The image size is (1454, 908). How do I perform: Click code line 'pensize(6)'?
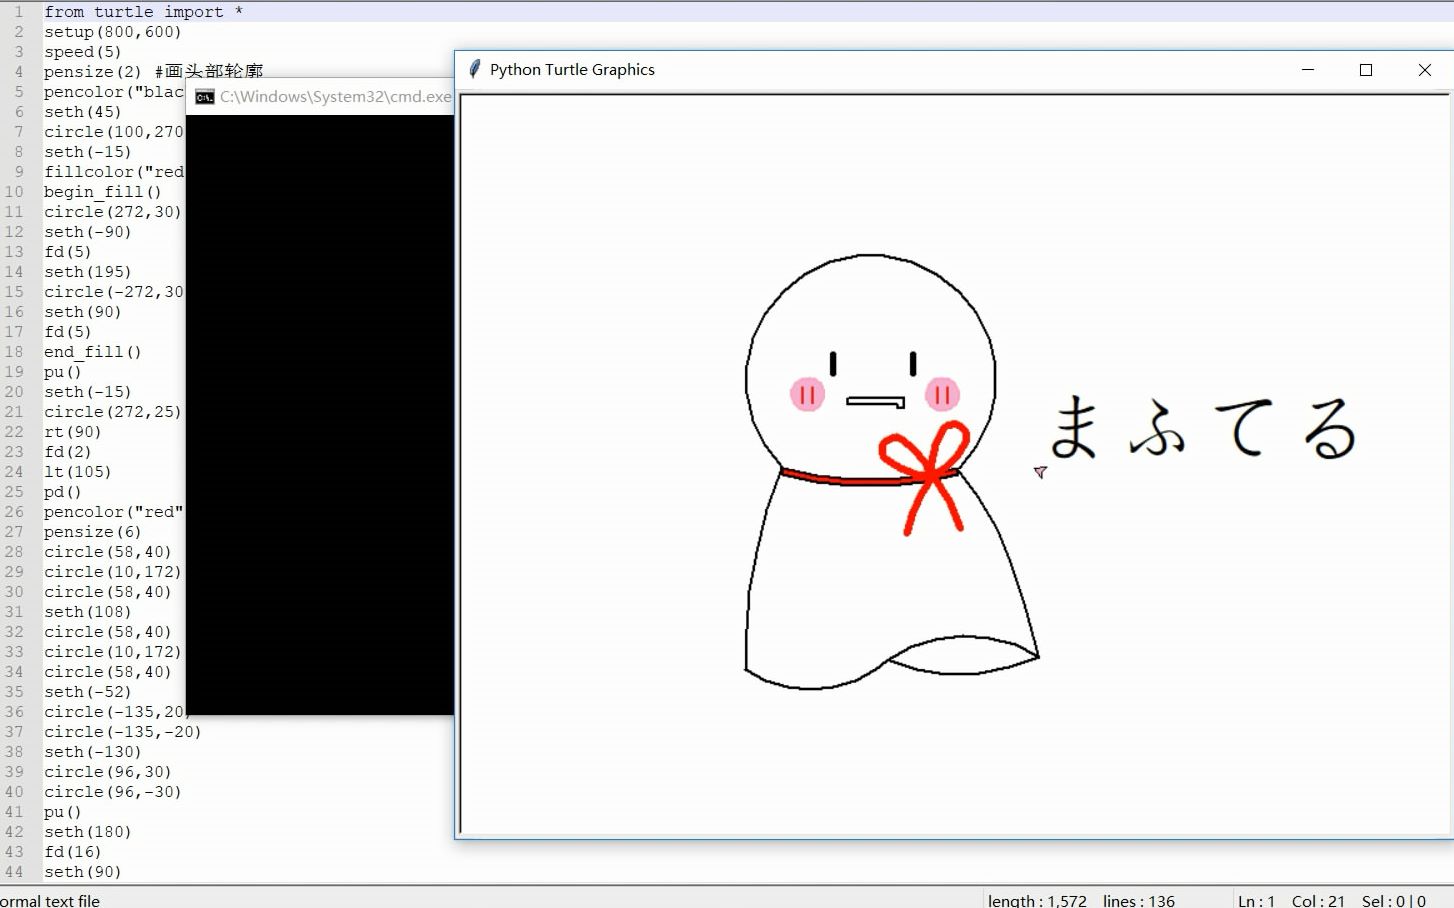[92, 532]
